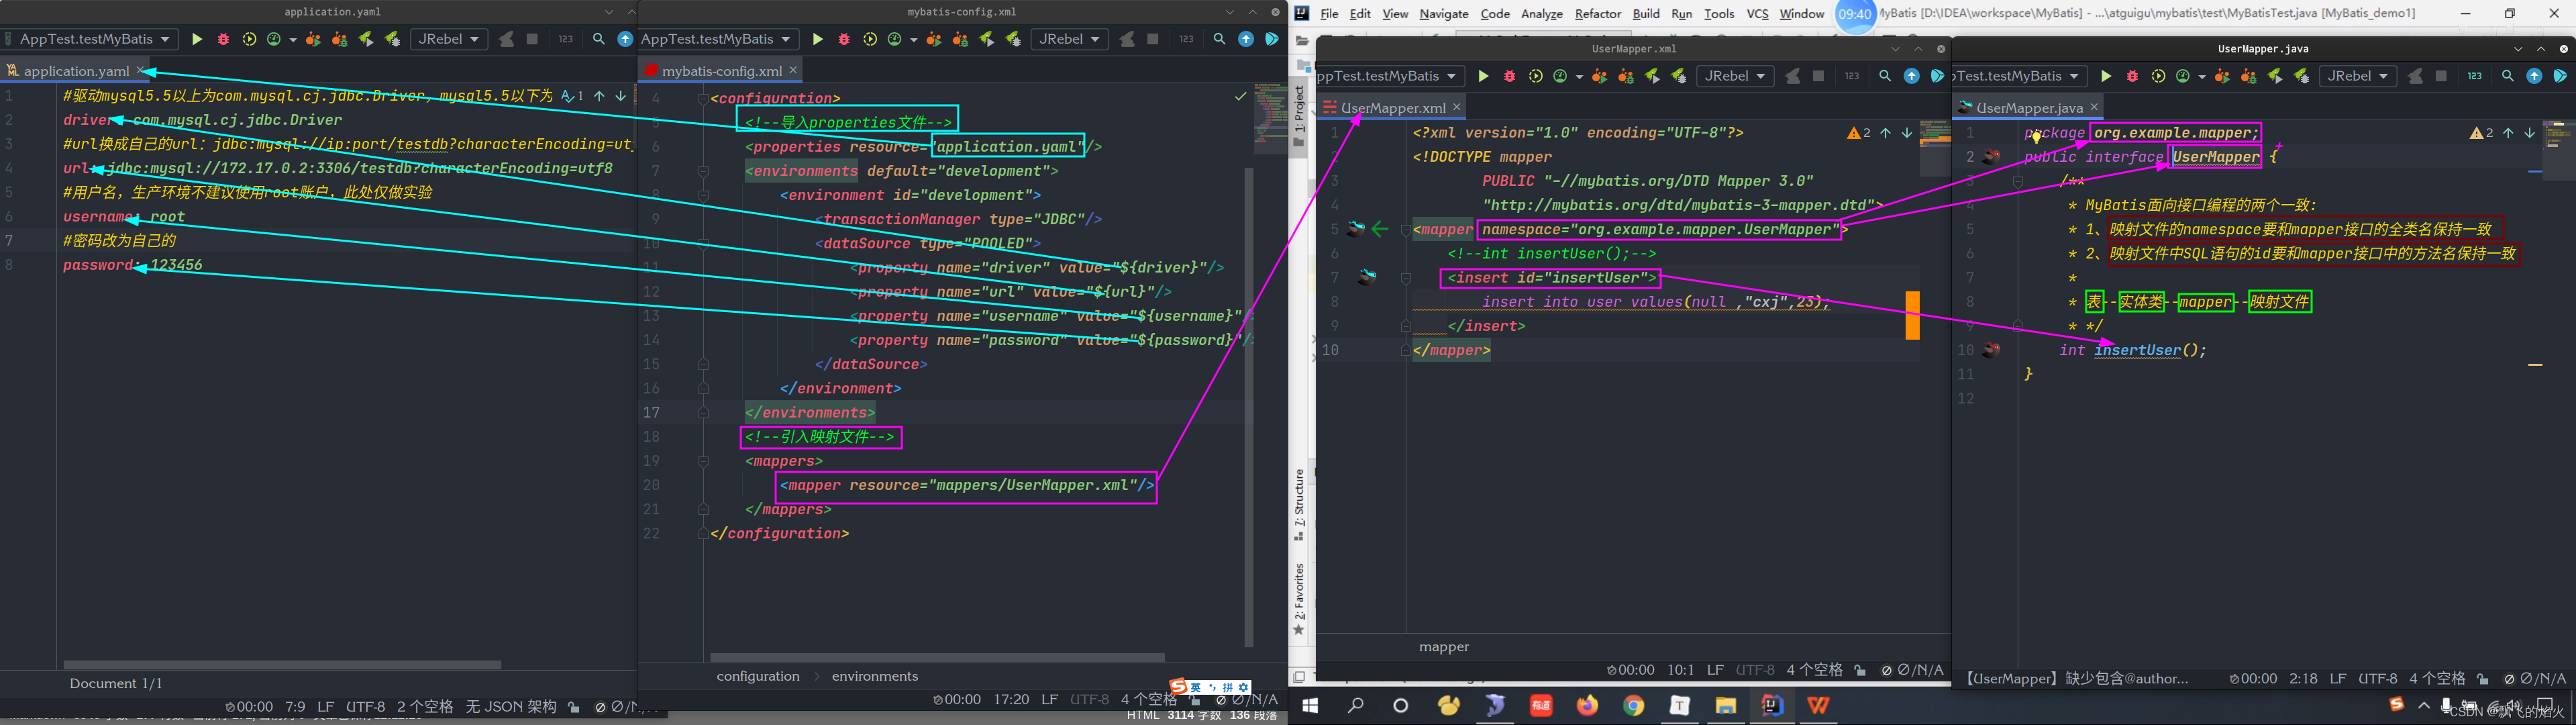Open the File menu
Viewport: 2576px width, 725px height.
coord(1329,14)
